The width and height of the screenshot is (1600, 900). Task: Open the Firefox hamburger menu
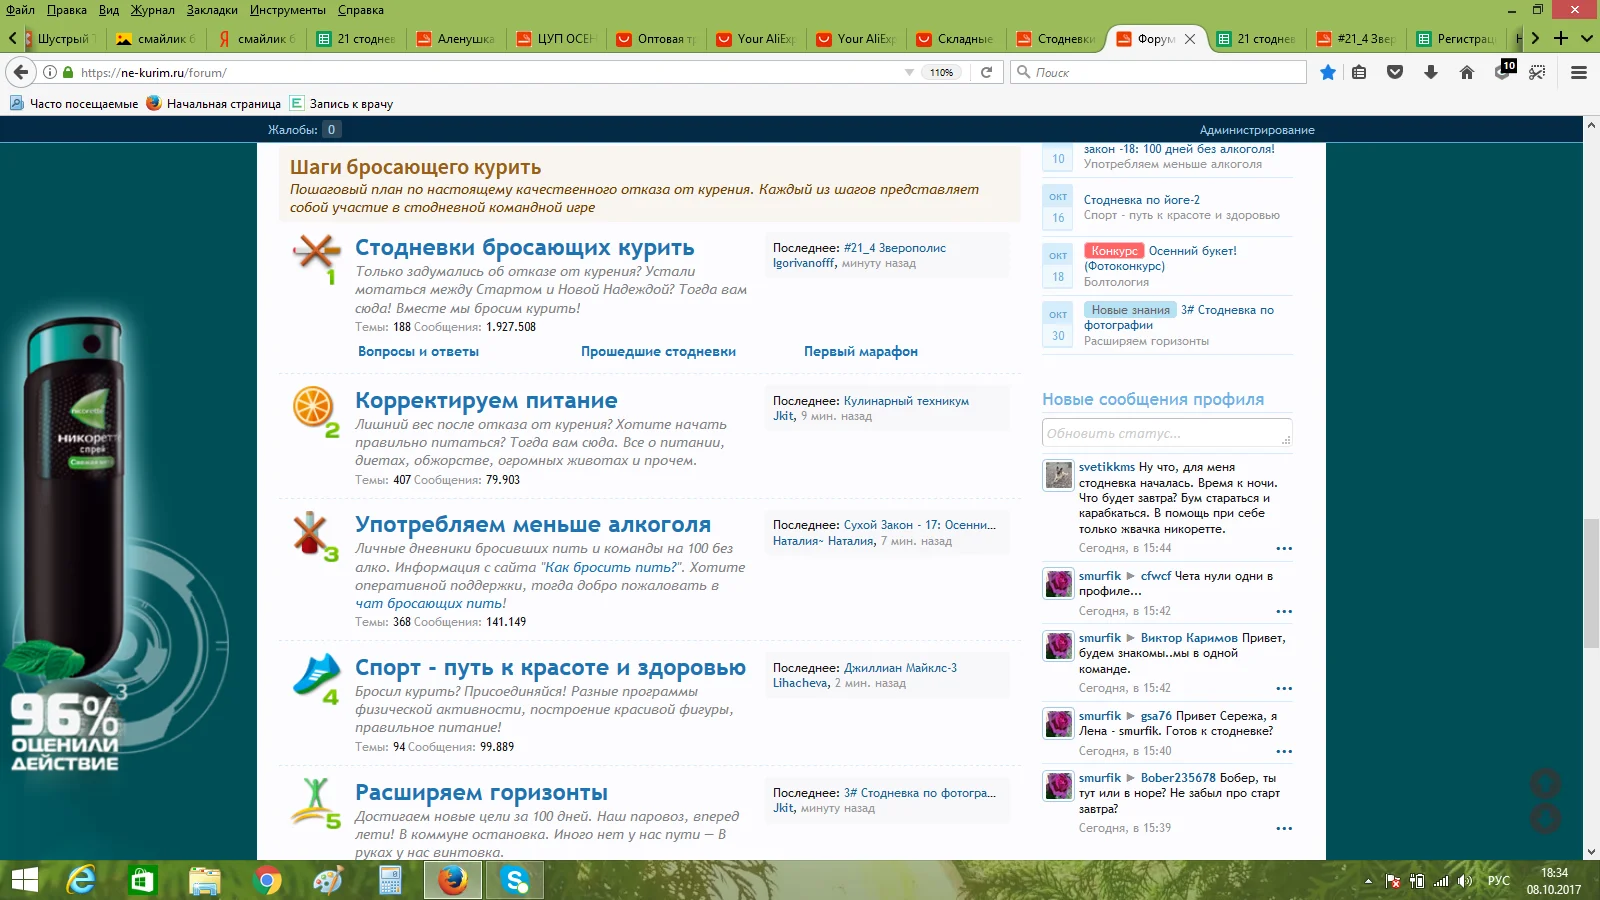coord(1579,72)
